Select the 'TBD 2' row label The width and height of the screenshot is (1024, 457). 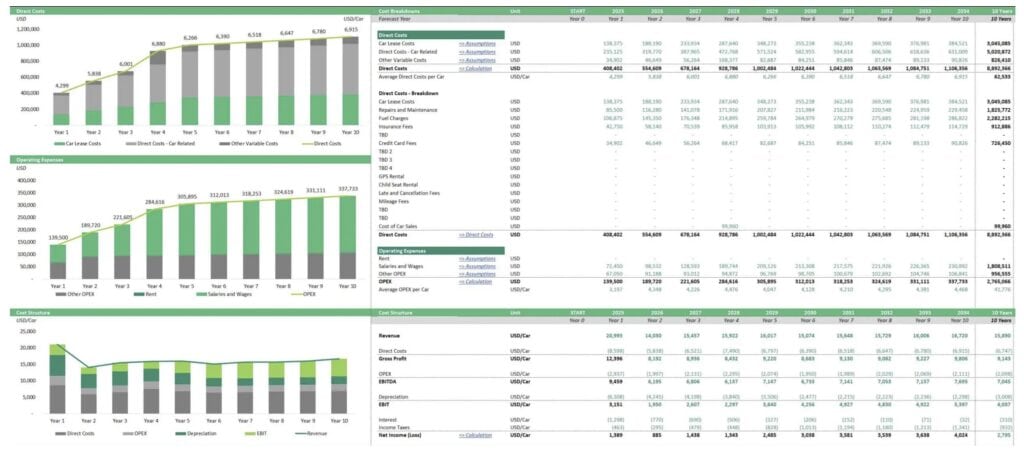pos(385,151)
